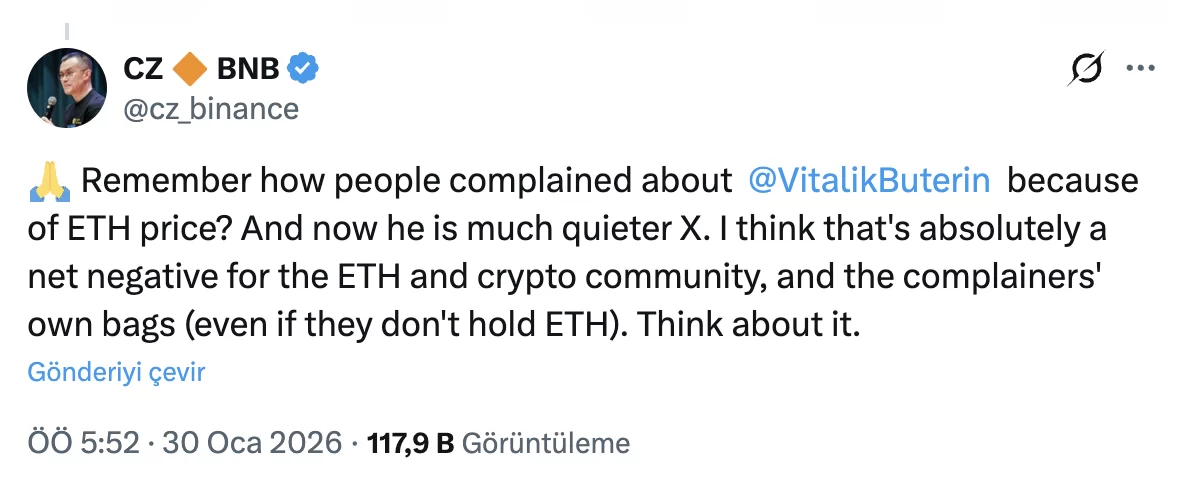Open the @cz_binance handle link

click(x=211, y=108)
